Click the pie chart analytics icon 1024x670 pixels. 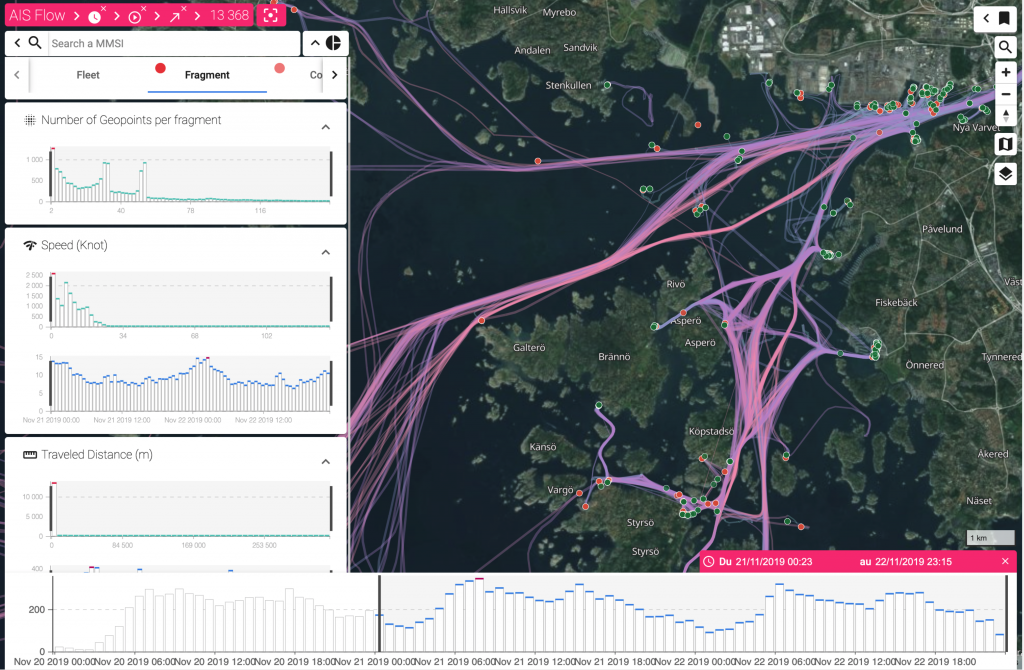click(x=334, y=43)
